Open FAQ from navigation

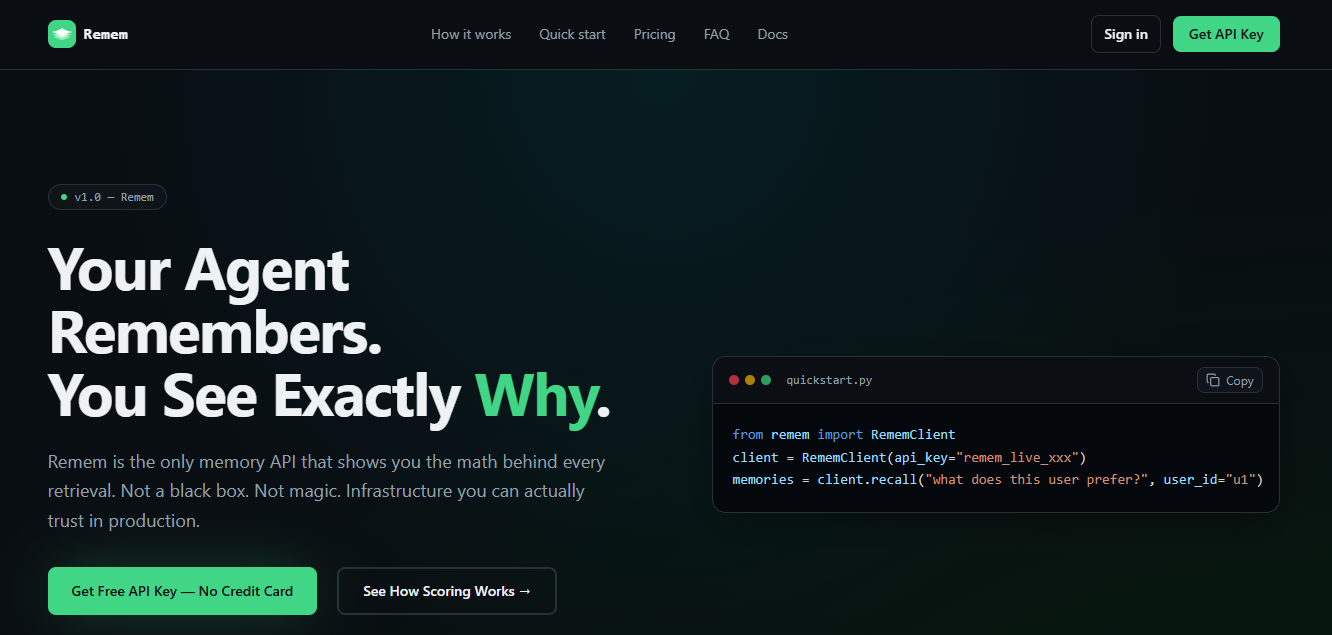click(716, 34)
